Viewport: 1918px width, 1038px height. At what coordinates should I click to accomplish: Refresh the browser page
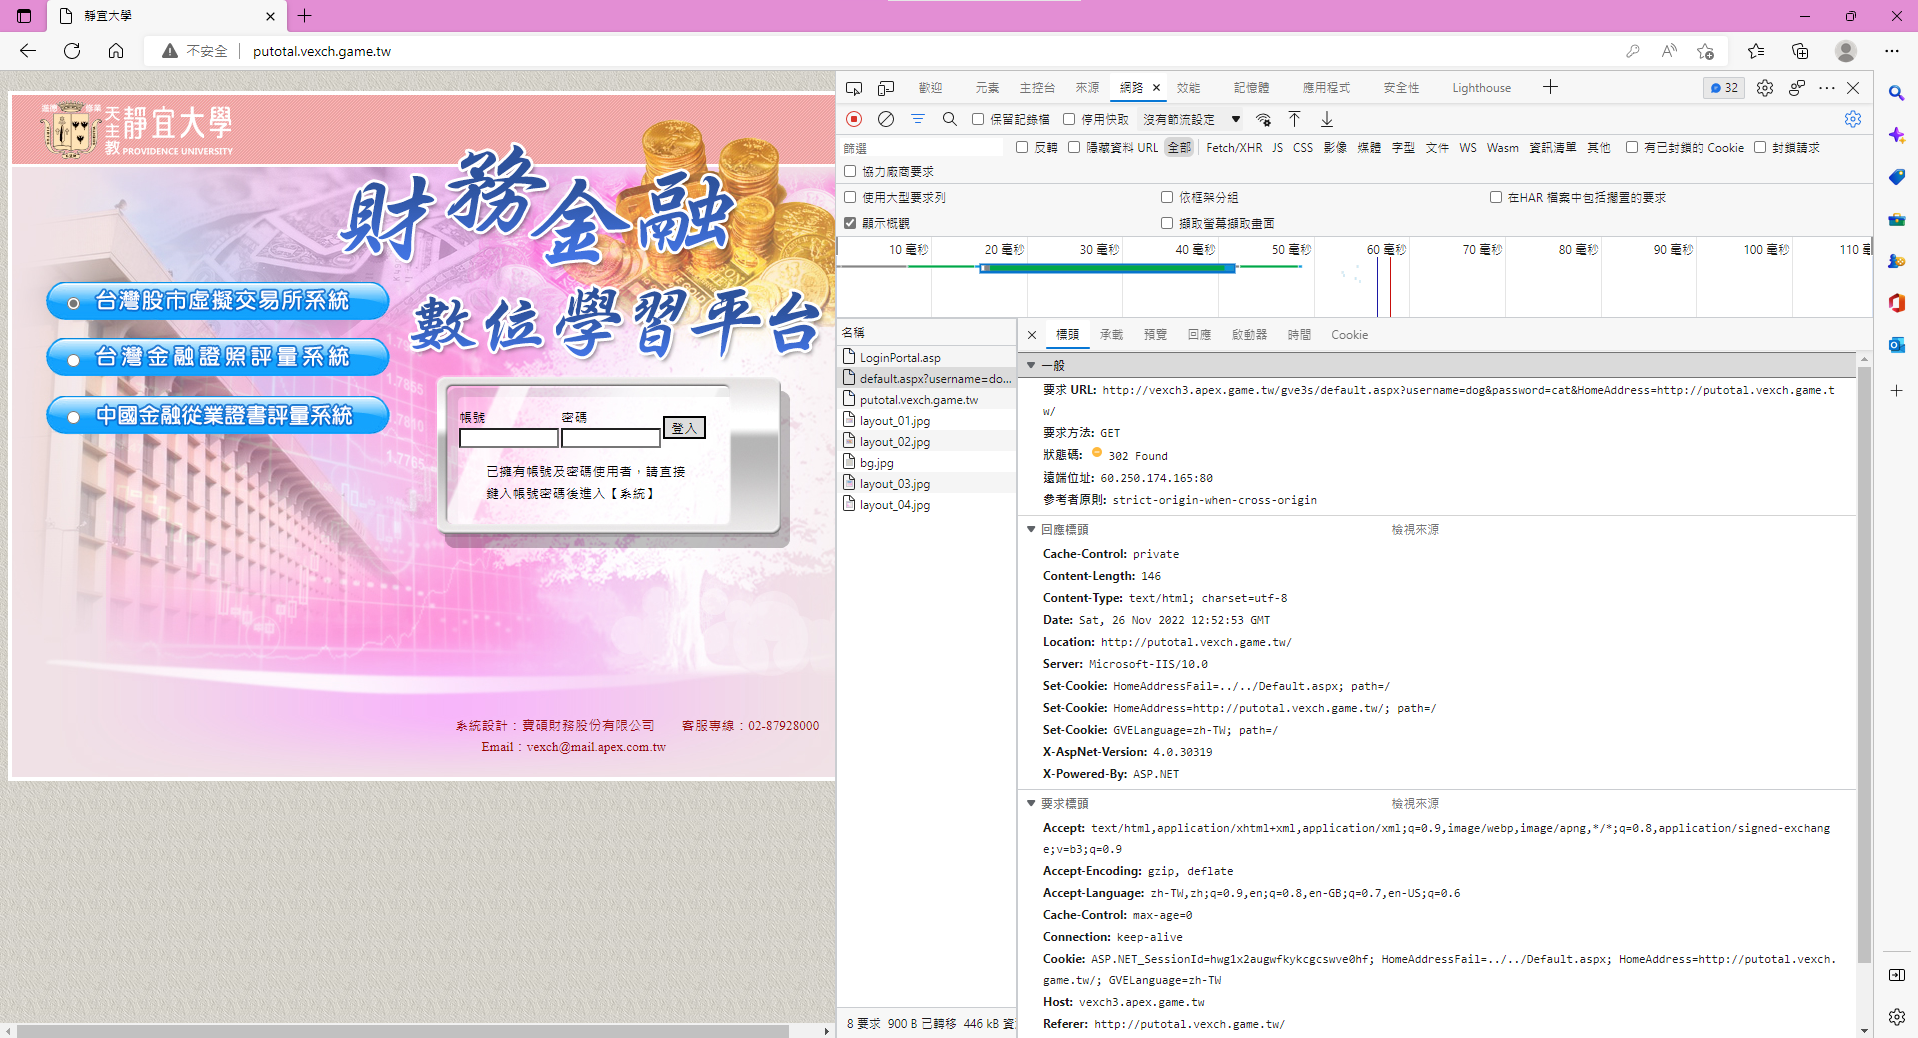[72, 51]
